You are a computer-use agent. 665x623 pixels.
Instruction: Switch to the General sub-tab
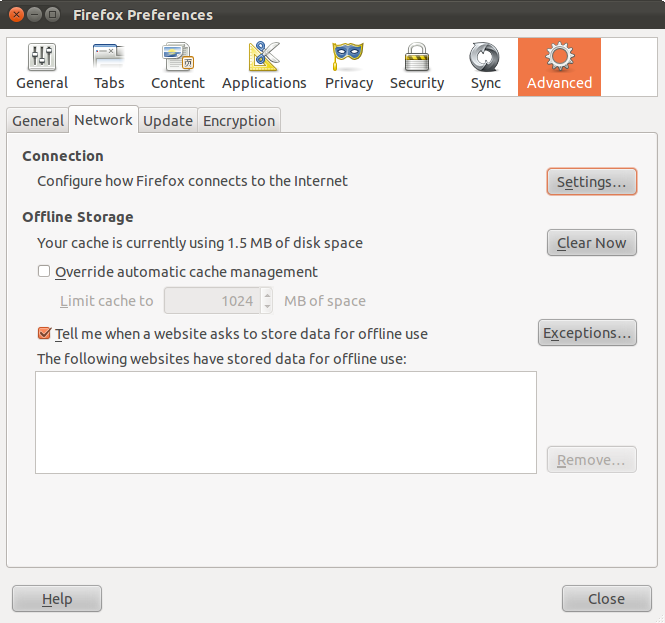pyautogui.click(x=38, y=121)
